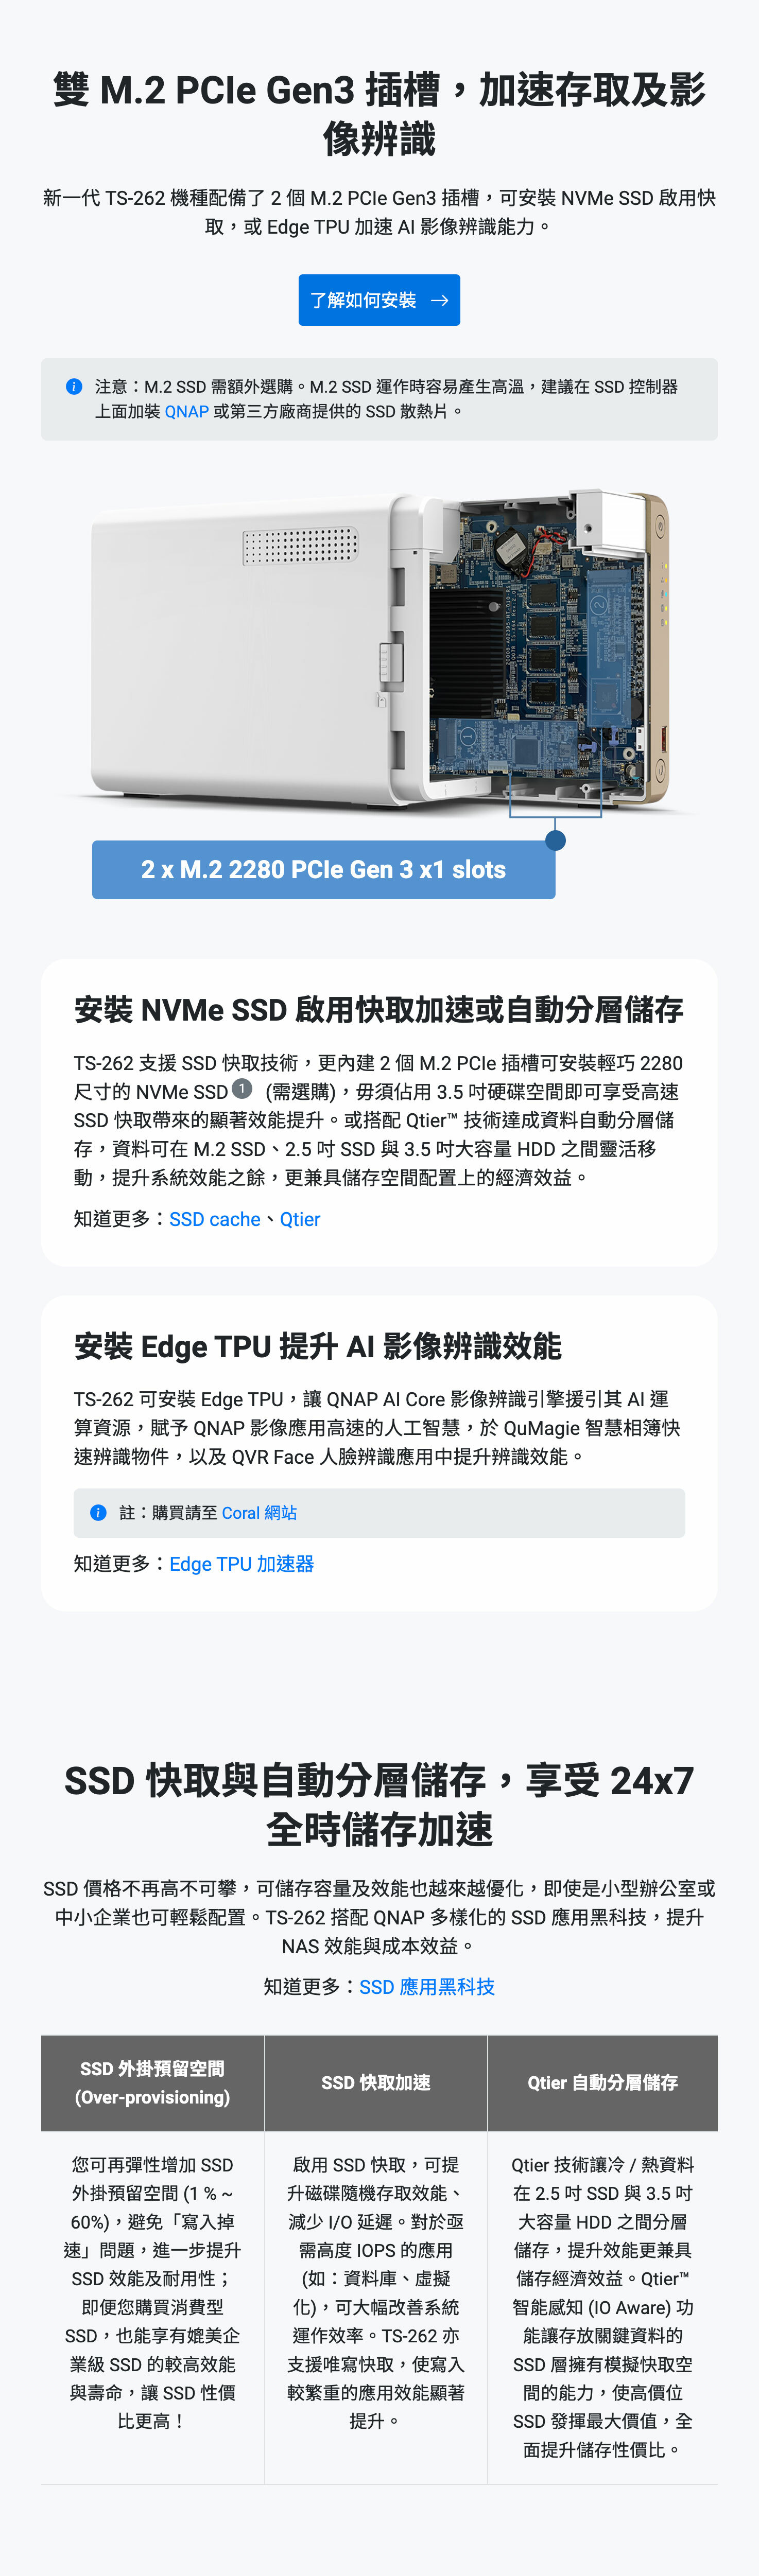Visit the Coral 網站 link

(x=259, y=1513)
